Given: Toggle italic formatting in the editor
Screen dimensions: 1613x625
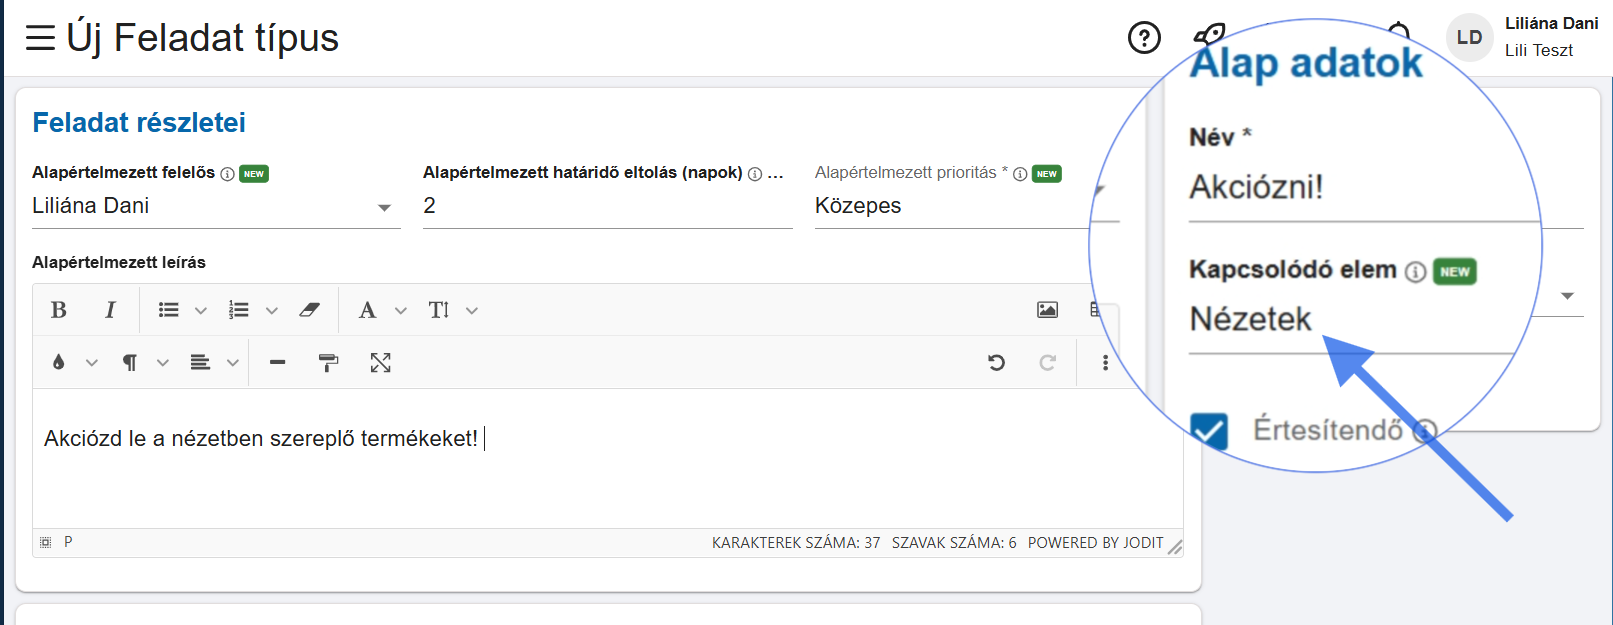Looking at the screenshot, I should coord(110,310).
